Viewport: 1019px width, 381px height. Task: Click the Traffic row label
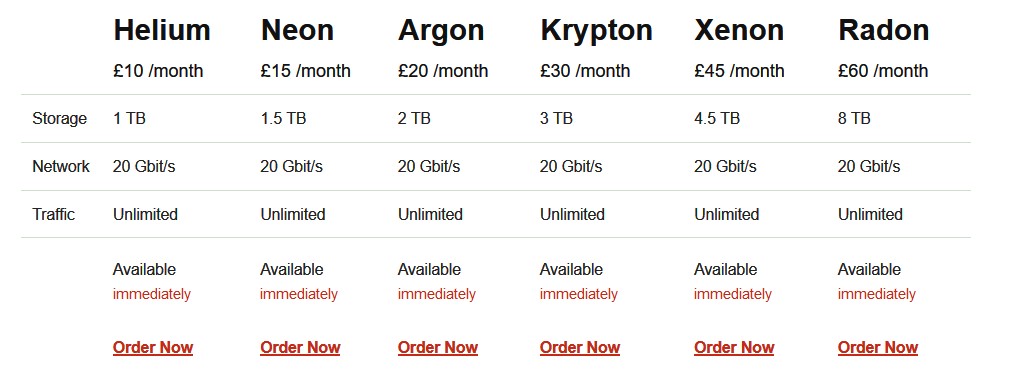pos(54,215)
